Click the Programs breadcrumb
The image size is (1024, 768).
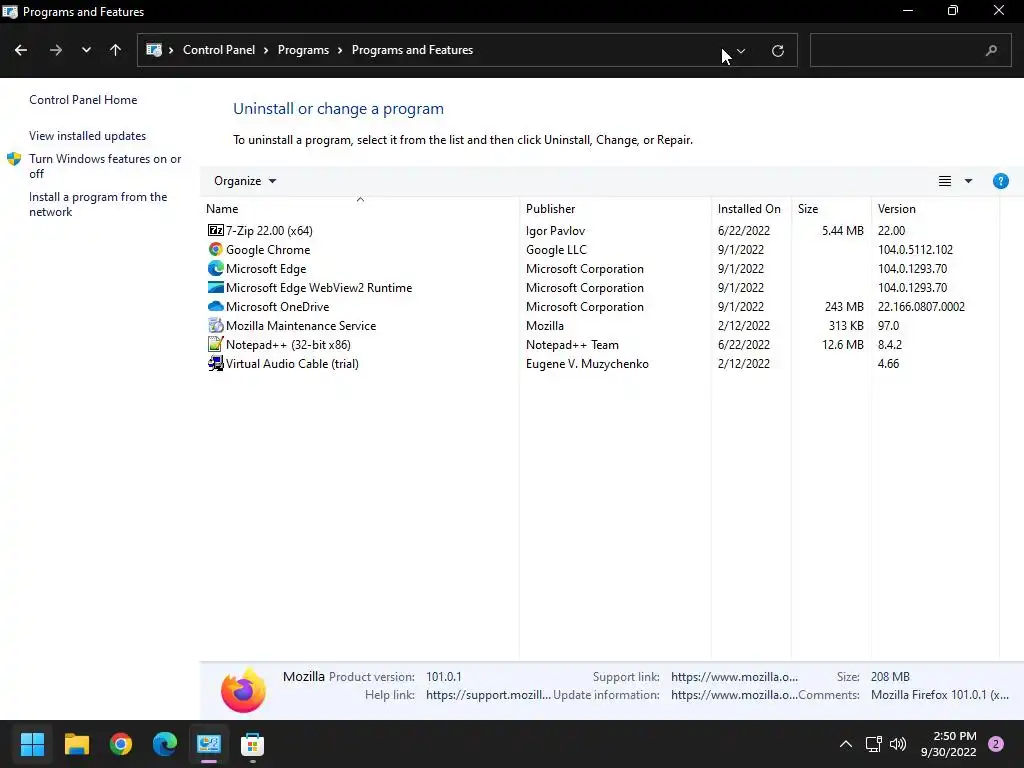pos(303,50)
